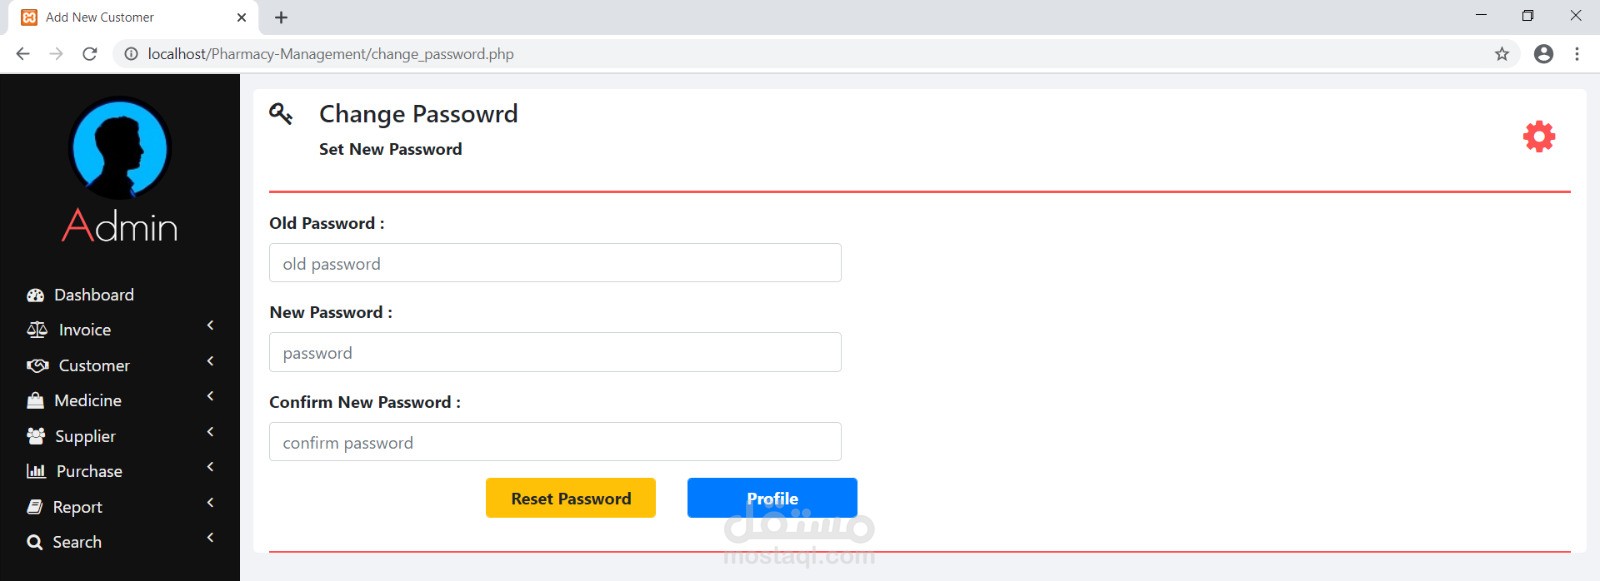Screen dimensions: 1600x581
Task: Click the admin avatar profile picture
Action: [120, 148]
